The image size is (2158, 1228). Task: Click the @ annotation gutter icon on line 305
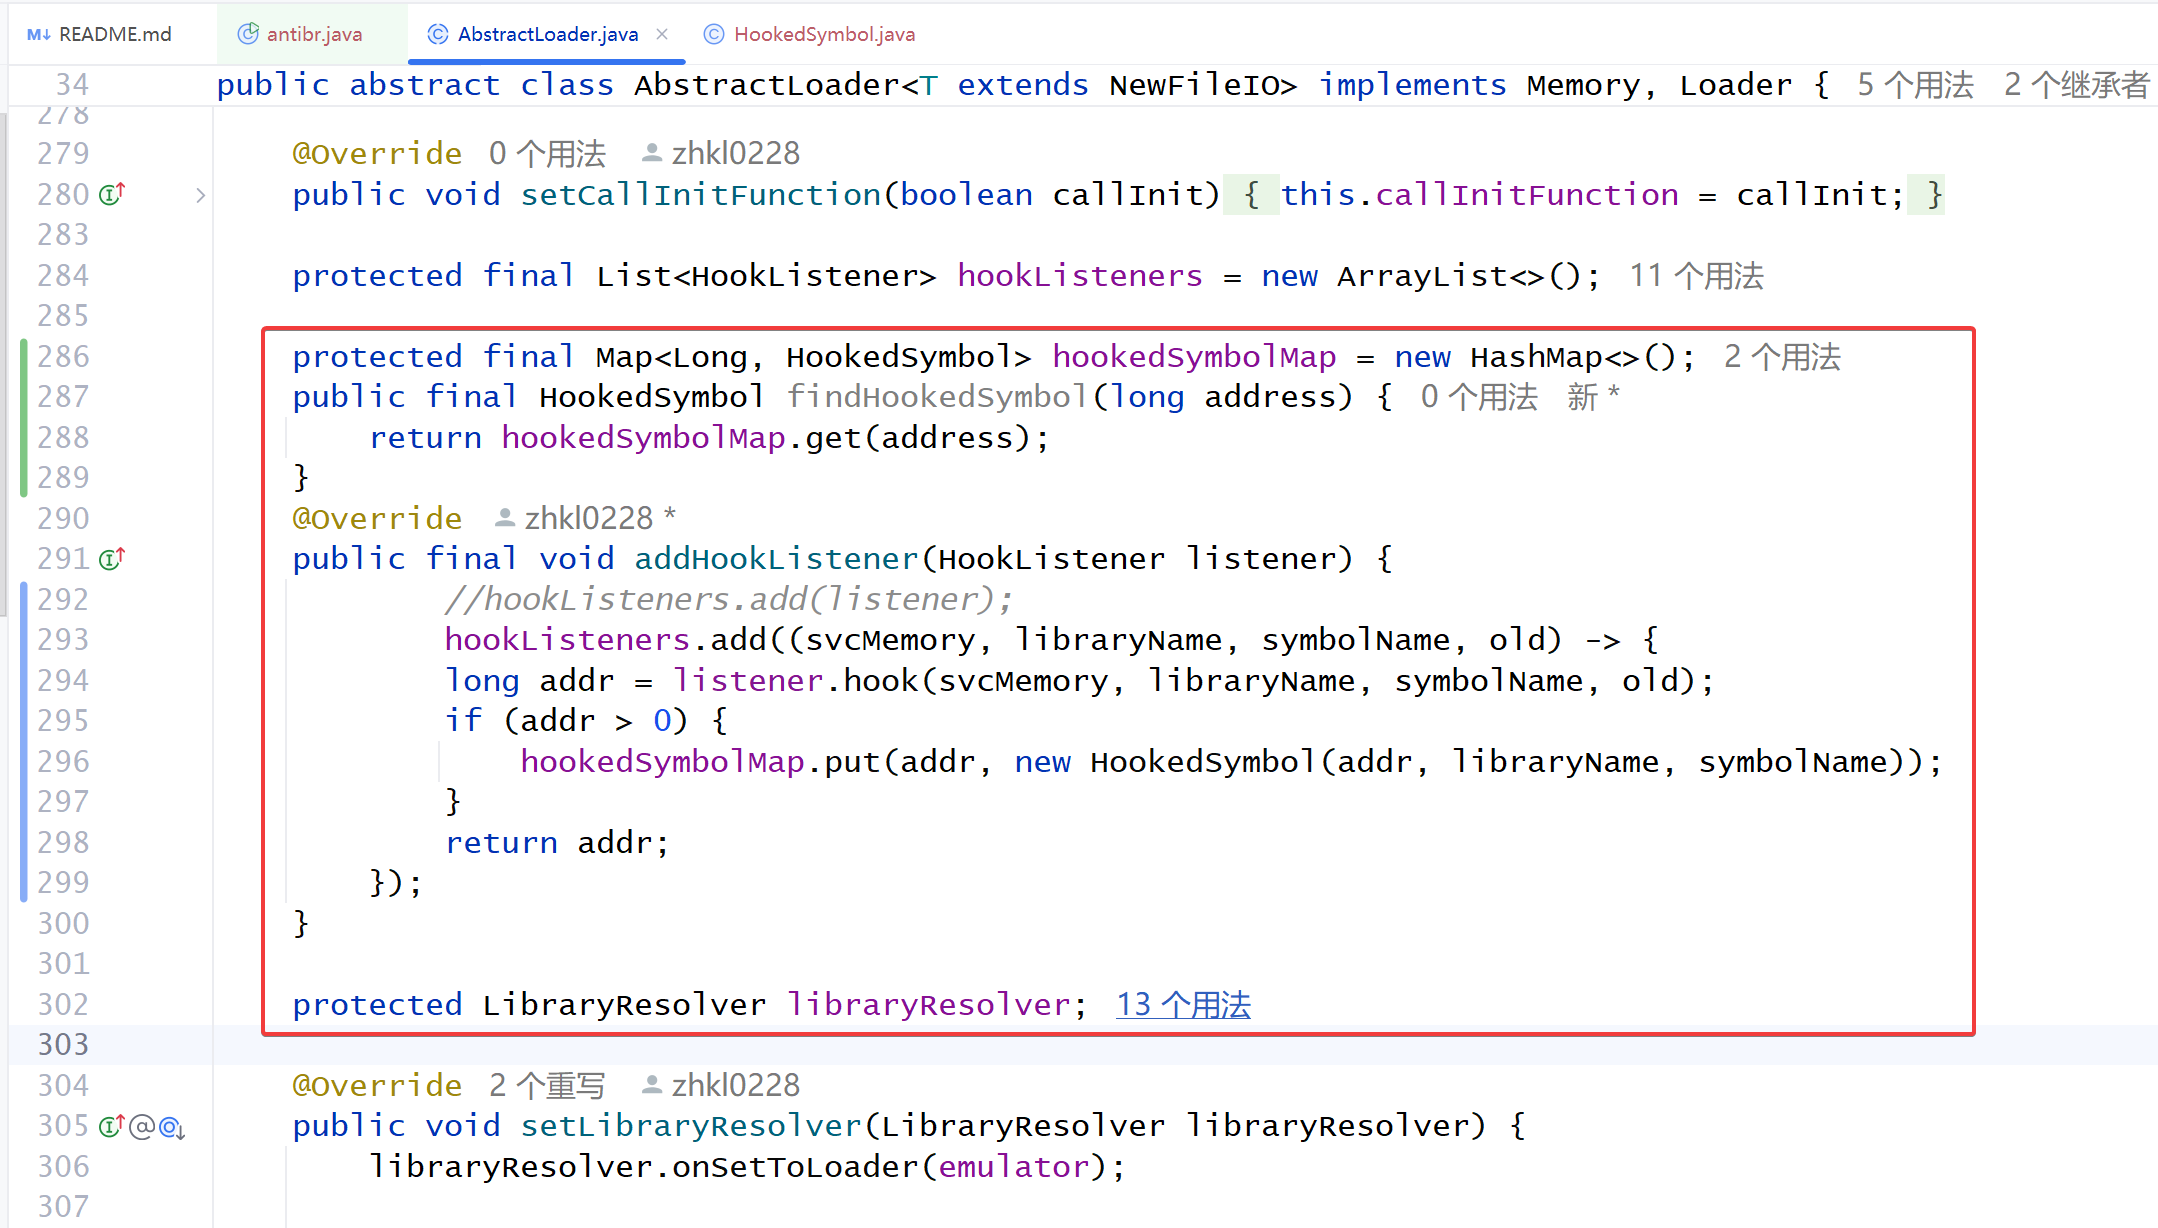coord(142,1127)
